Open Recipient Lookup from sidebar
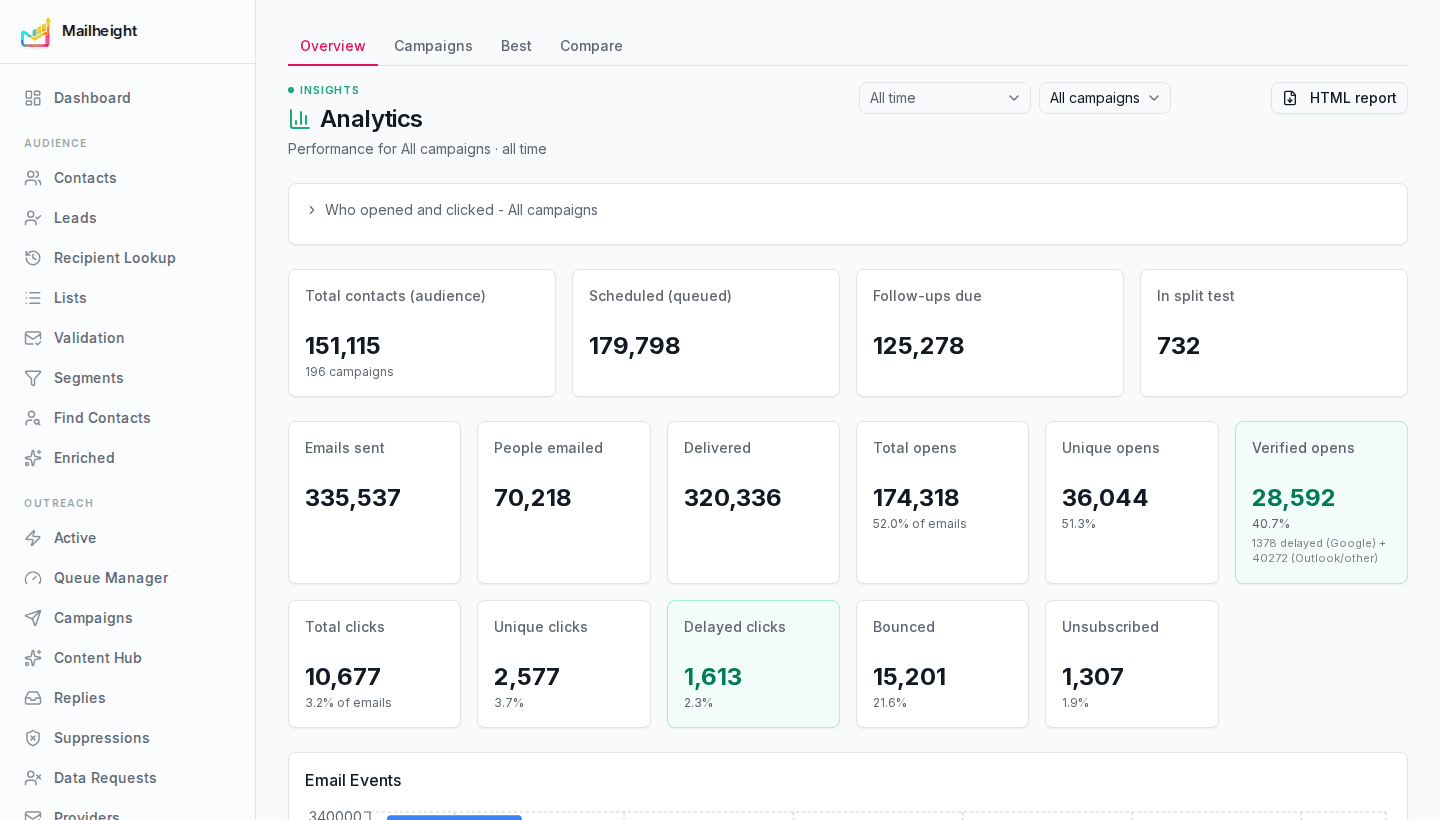 coord(127,258)
